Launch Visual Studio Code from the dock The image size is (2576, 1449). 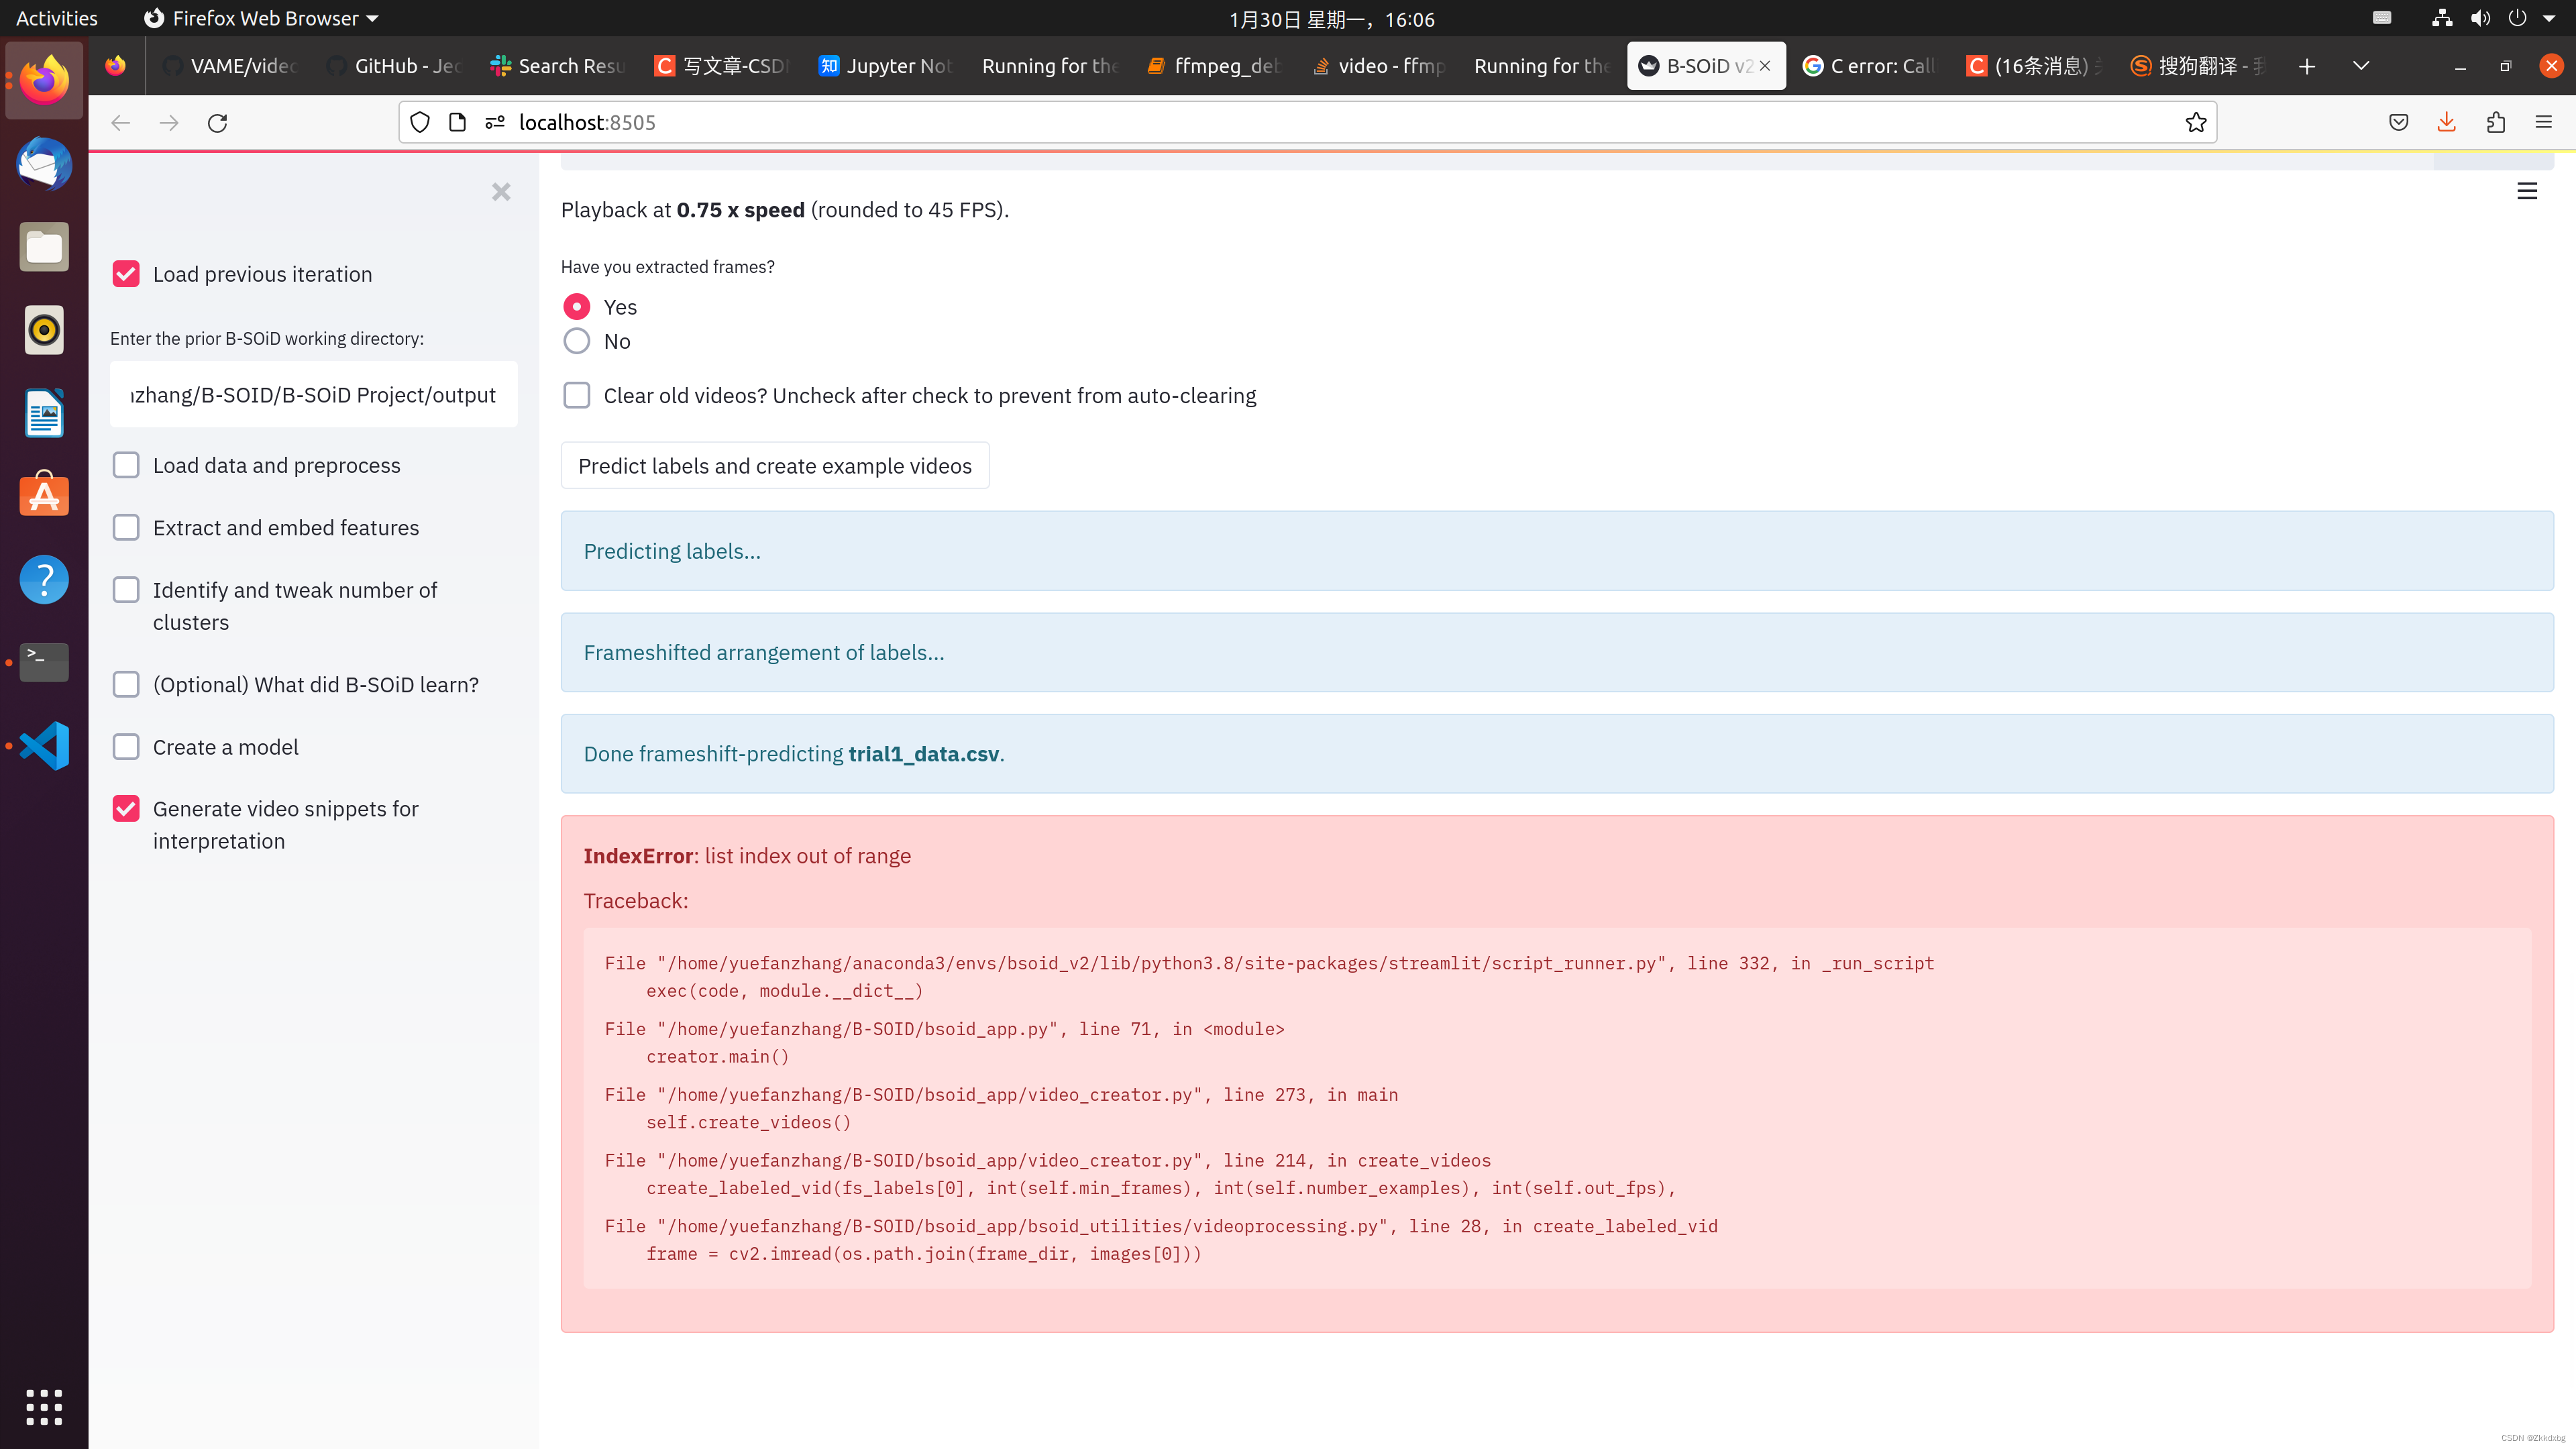point(44,745)
